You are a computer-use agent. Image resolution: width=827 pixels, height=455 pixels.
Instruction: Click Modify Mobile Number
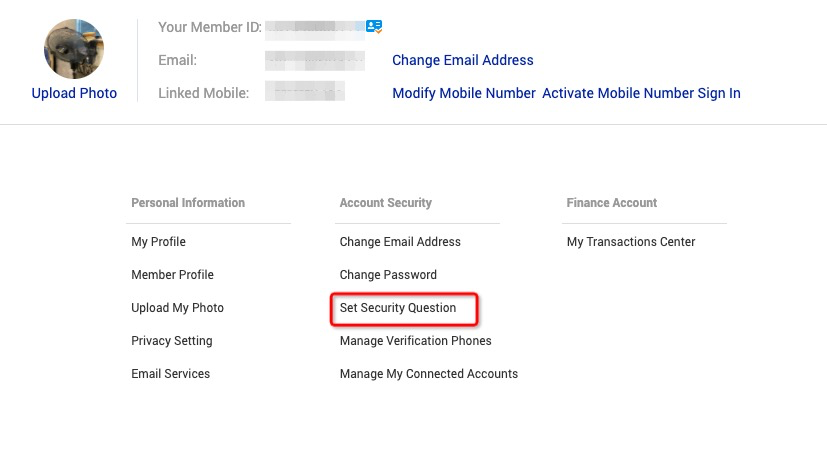coord(464,93)
